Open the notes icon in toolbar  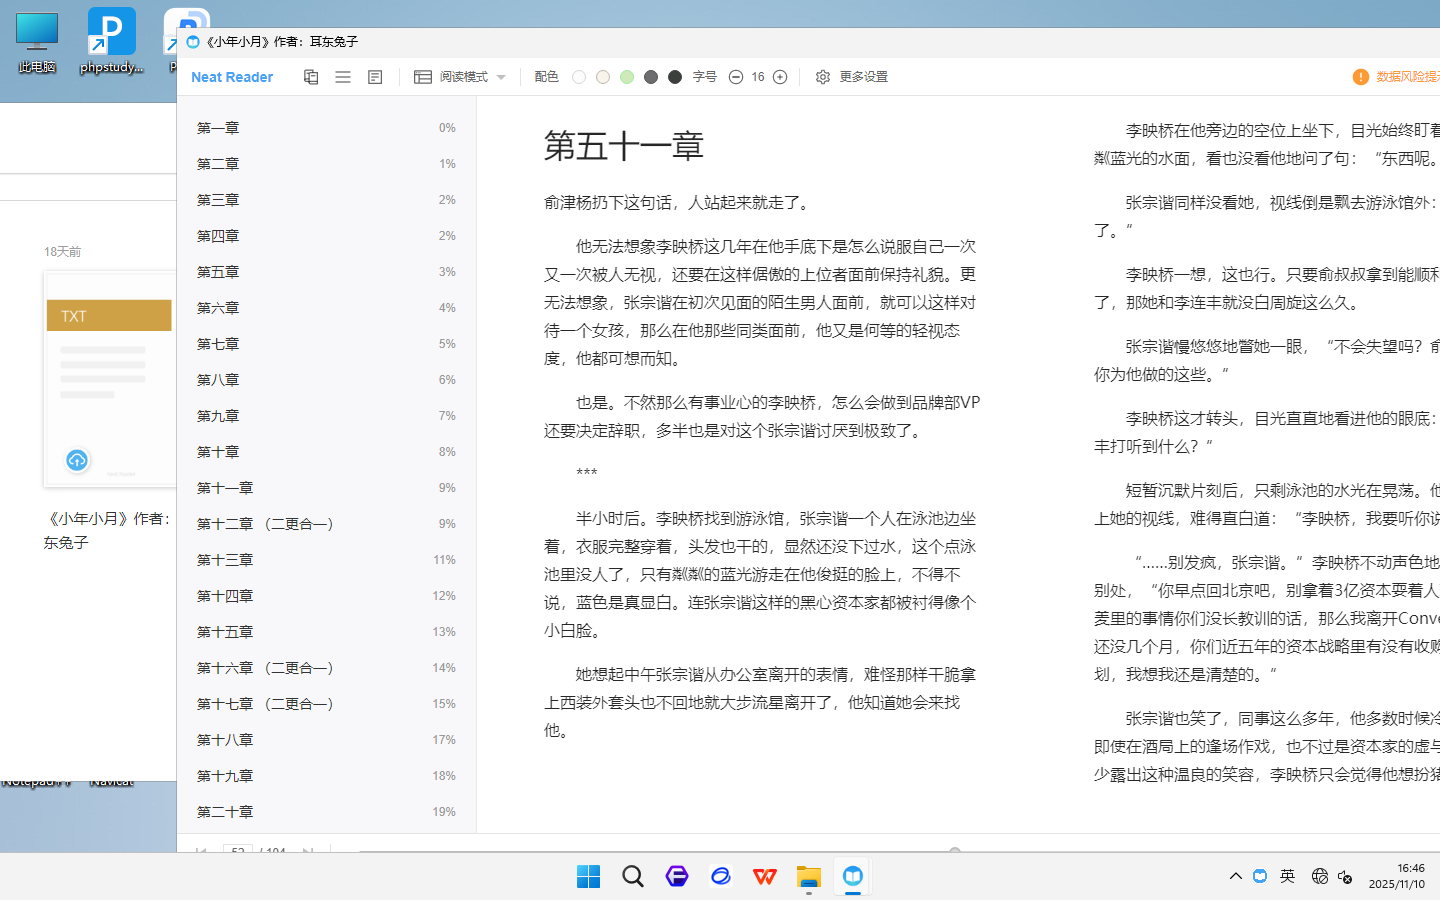click(375, 77)
